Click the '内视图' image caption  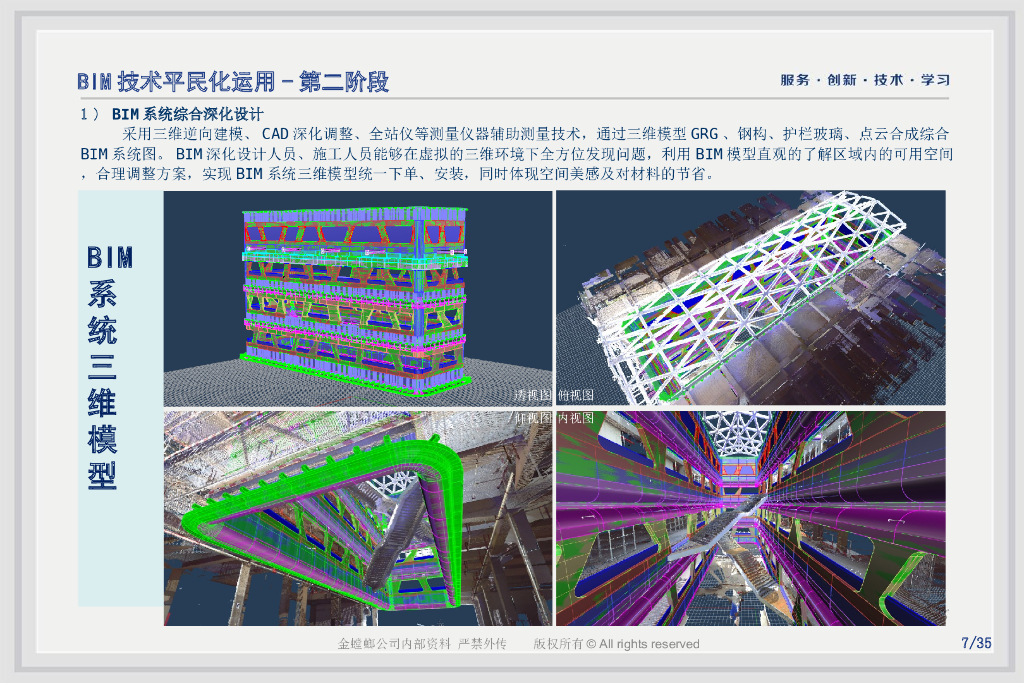pyautogui.click(x=576, y=418)
